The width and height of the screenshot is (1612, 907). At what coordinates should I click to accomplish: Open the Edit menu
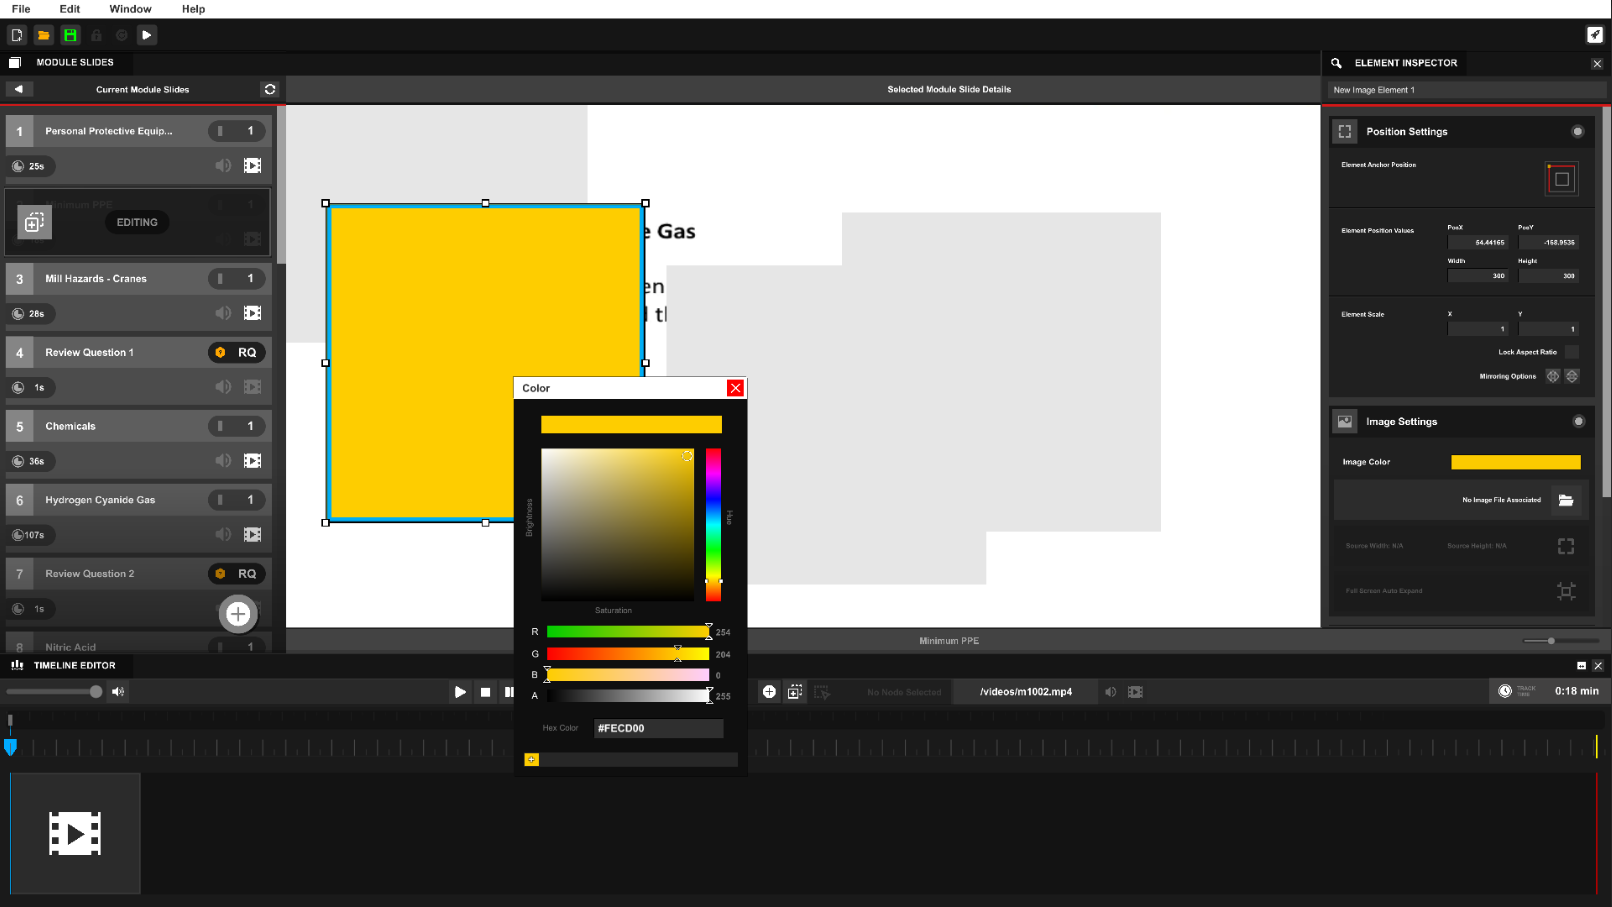[69, 9]
